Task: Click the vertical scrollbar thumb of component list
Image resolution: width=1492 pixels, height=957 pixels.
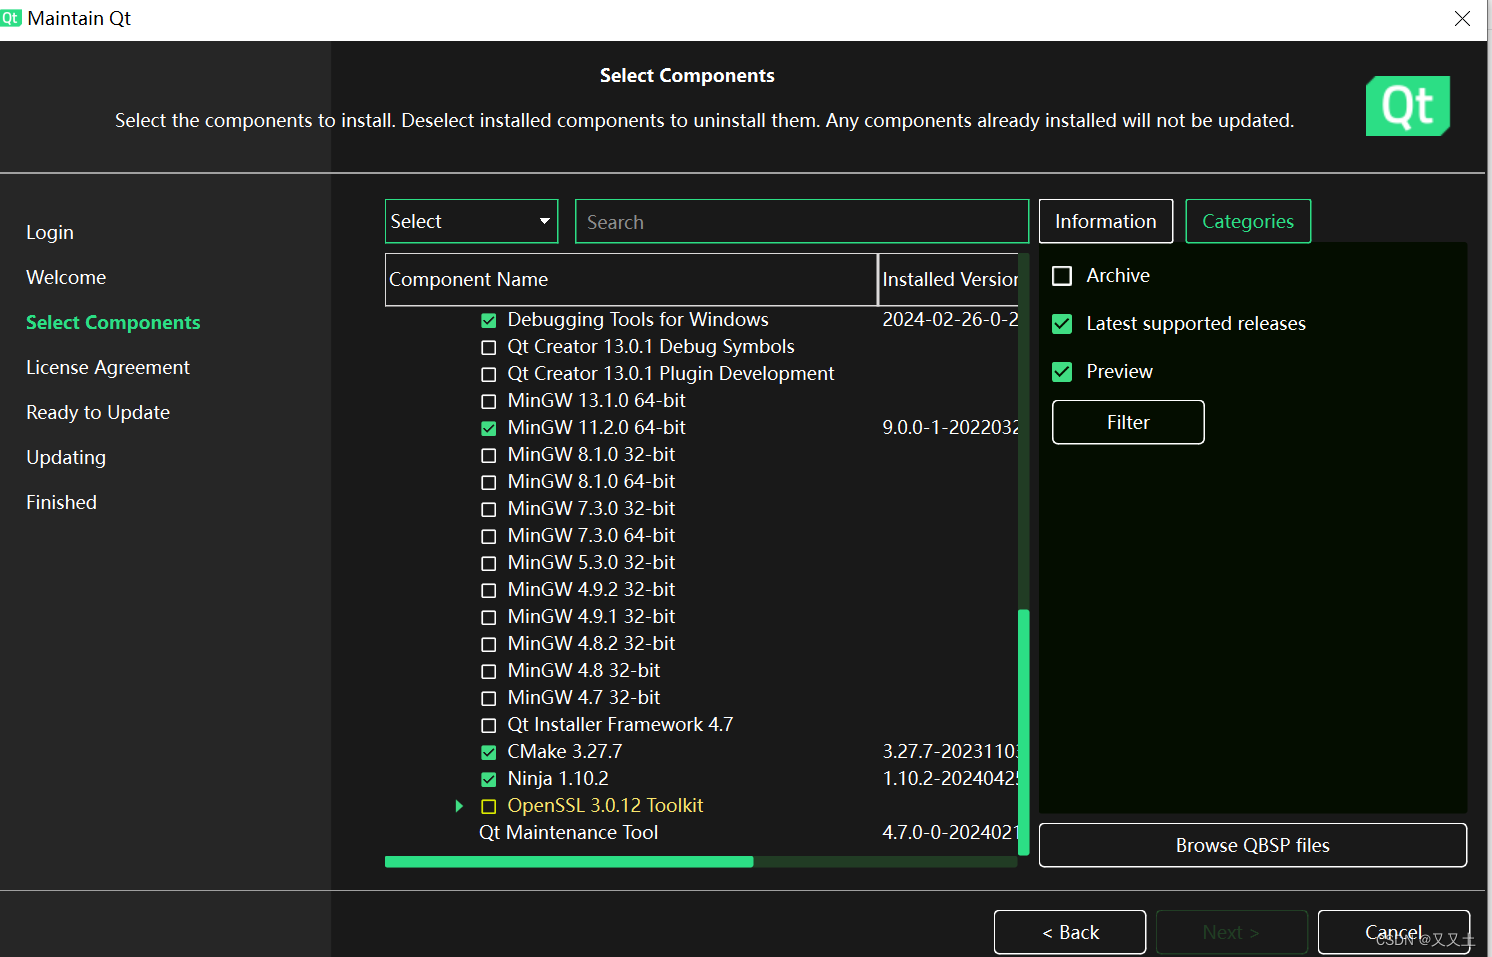Action: 1023,732
